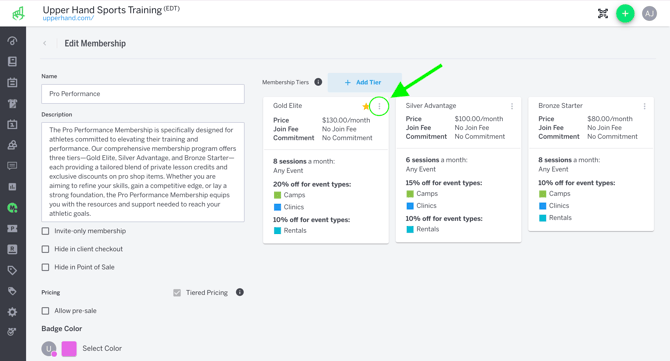
Task: Open the AJ user avatar menu
Action: point(649,14)
